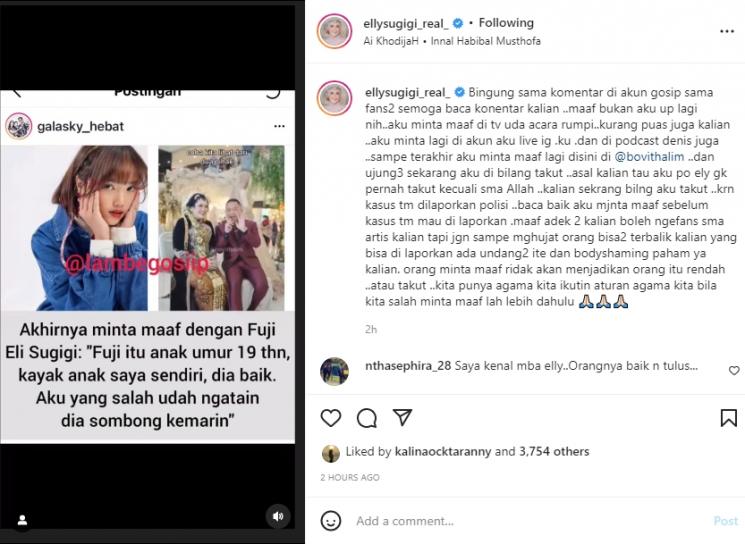Open the Ai KhodijaH audio link
Viewport: 745px width, 544px height.
click(391, 41)
